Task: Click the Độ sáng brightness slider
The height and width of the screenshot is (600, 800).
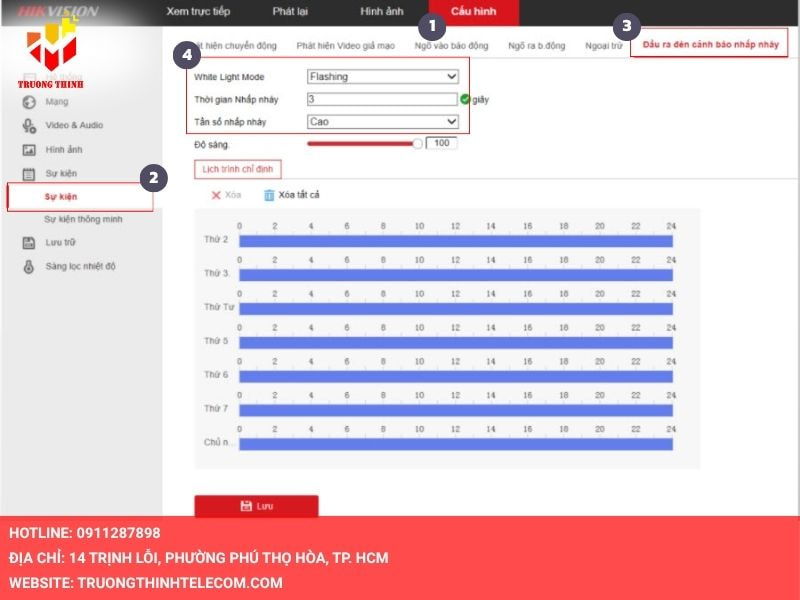Action: (x=362, y=144)
